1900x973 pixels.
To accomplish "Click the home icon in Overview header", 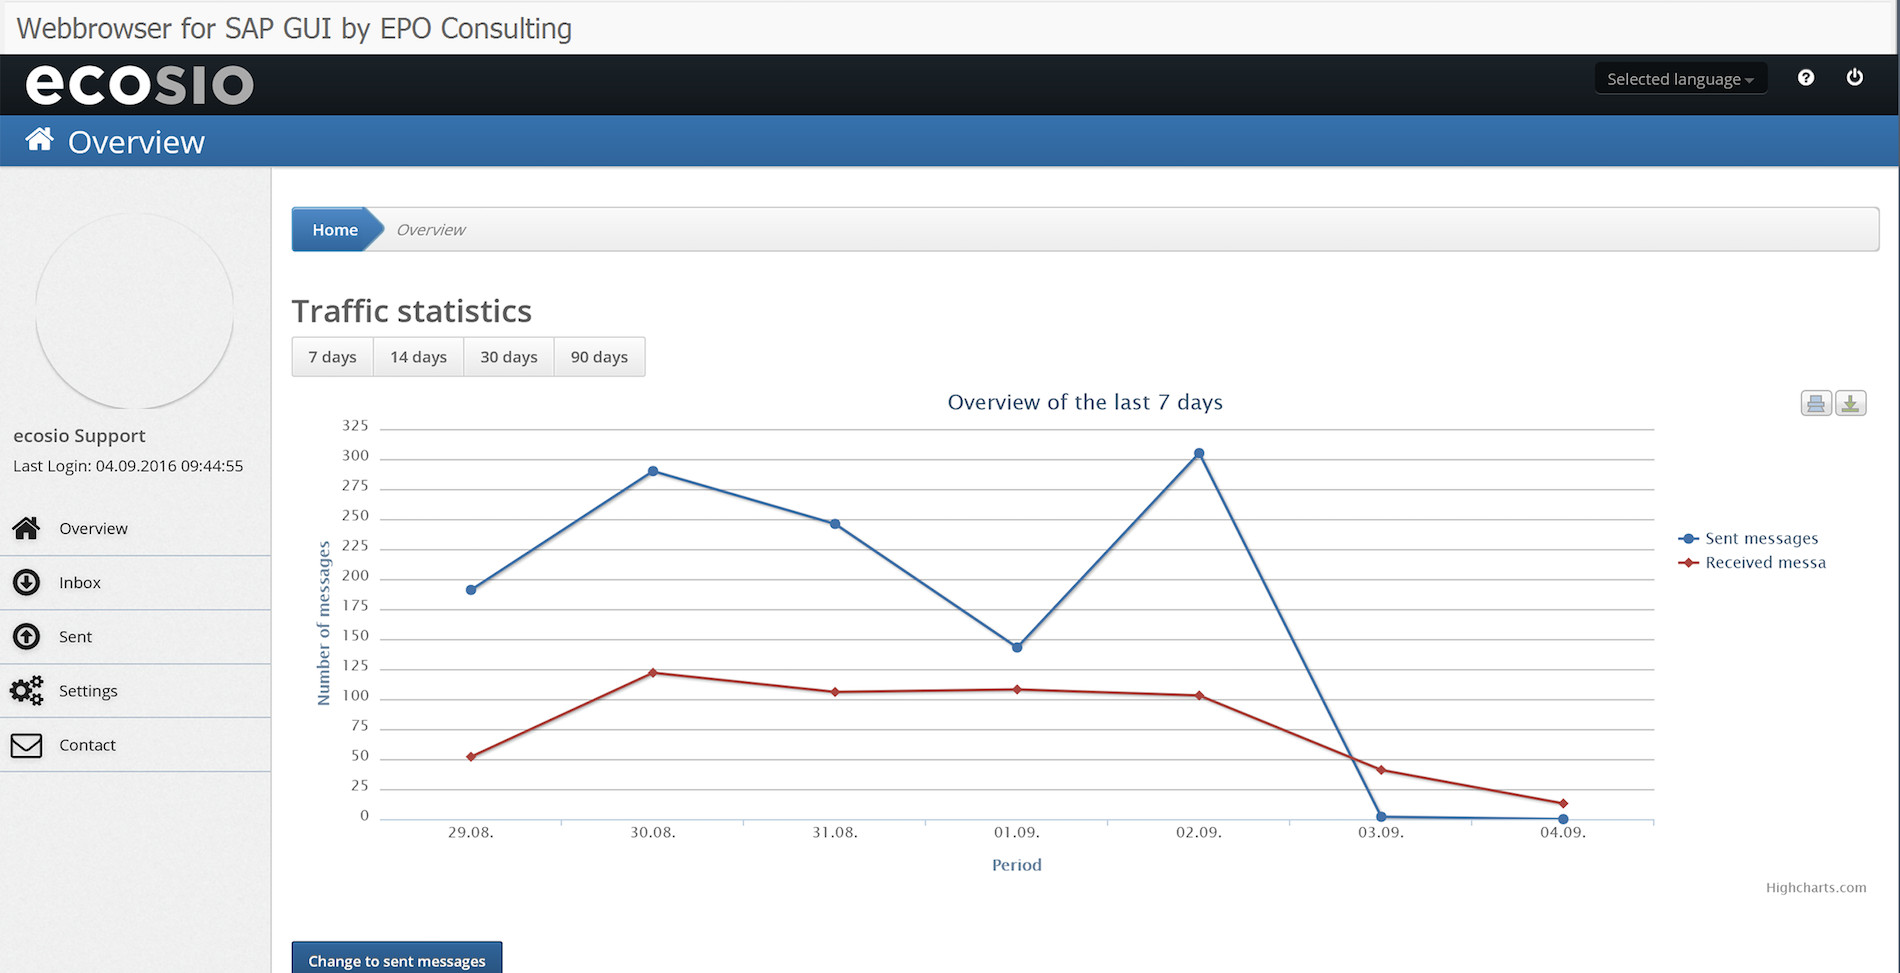I will tap(39, 140).
